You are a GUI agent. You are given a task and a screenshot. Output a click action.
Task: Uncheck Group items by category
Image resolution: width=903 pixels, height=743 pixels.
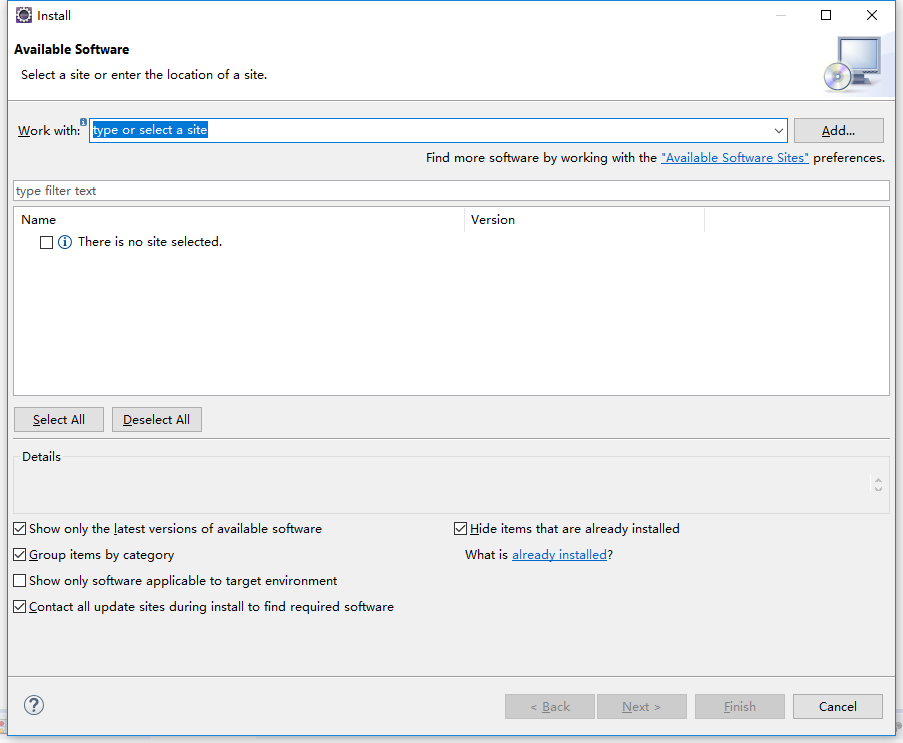tap(19, 554)
